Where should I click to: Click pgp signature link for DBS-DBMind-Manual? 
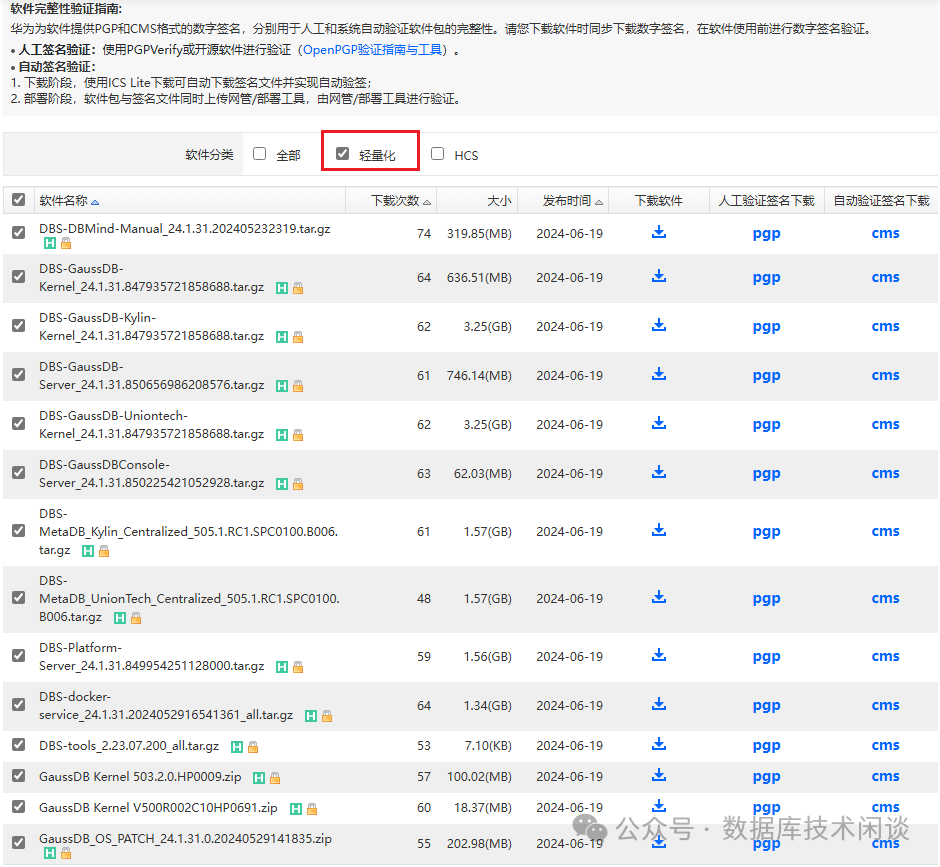pos(766,234)
